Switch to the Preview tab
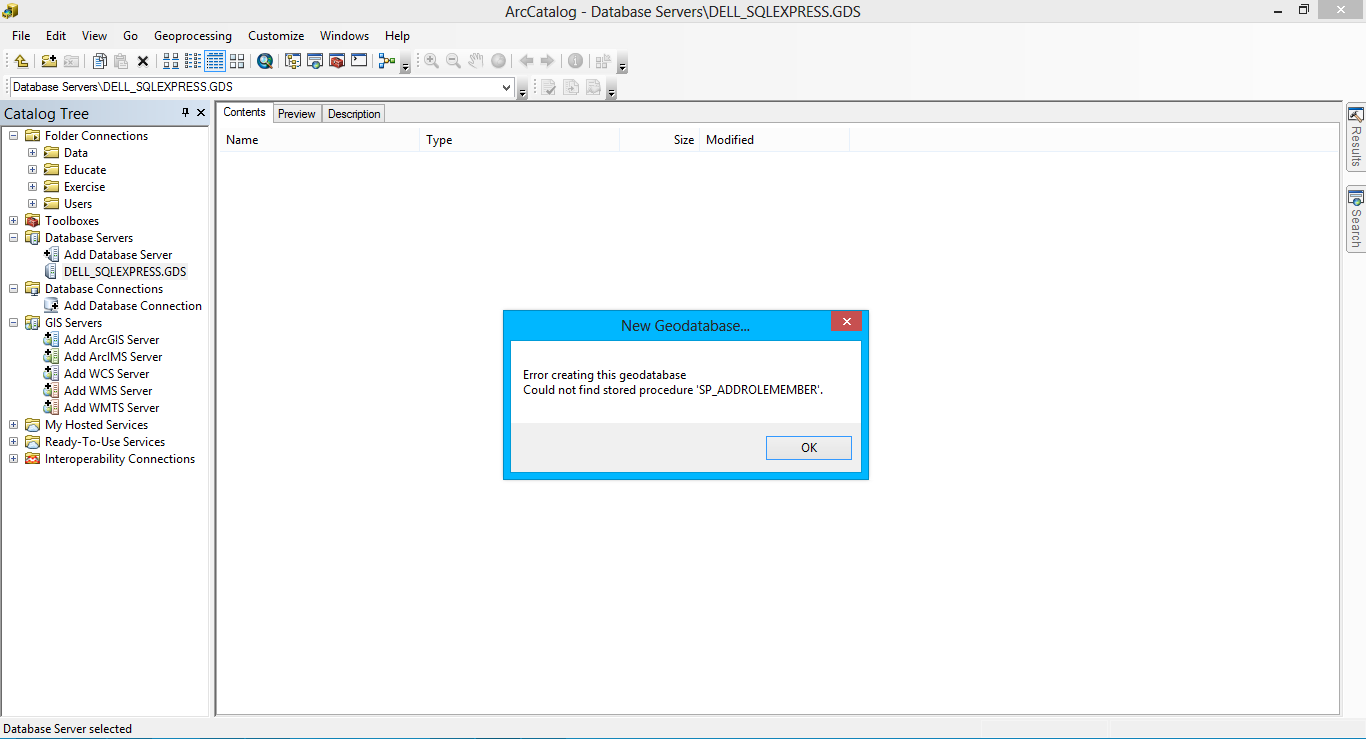 (297, 114)
